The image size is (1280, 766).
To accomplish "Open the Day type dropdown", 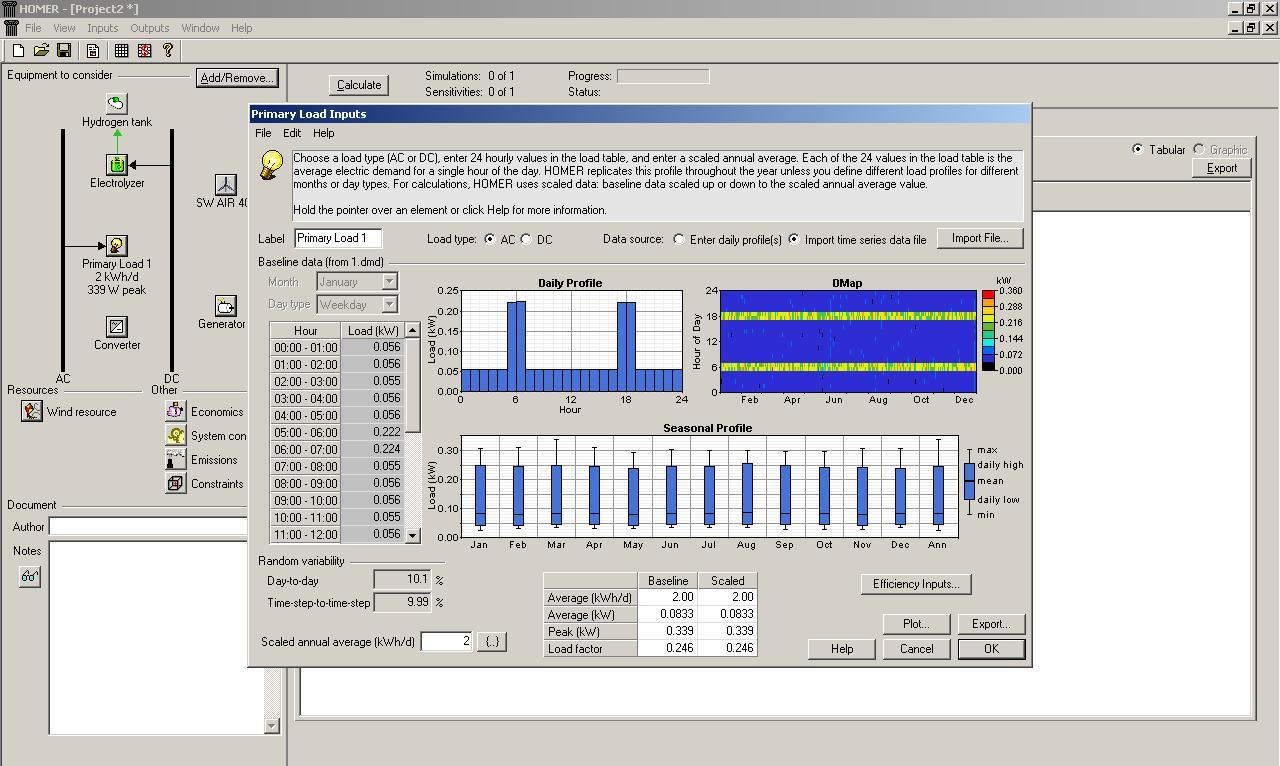I will 357,304.
